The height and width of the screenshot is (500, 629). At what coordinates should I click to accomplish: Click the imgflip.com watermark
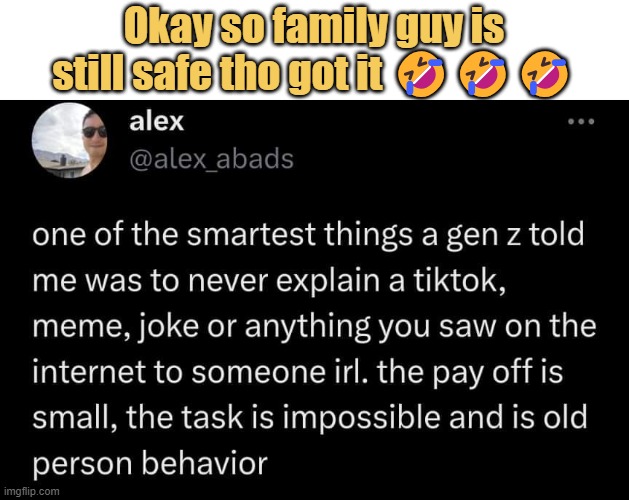point(31,492)
